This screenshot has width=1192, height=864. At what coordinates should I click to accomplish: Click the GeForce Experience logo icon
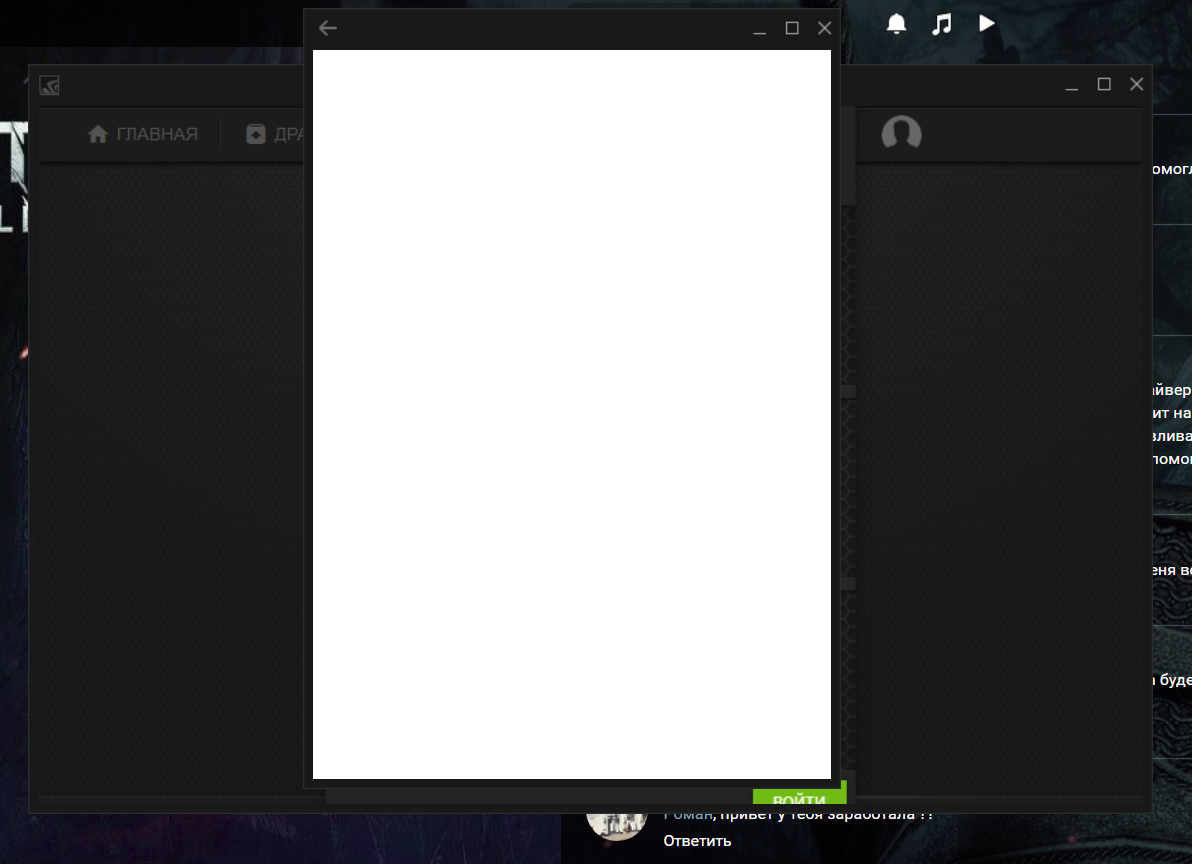coord(49,85)
